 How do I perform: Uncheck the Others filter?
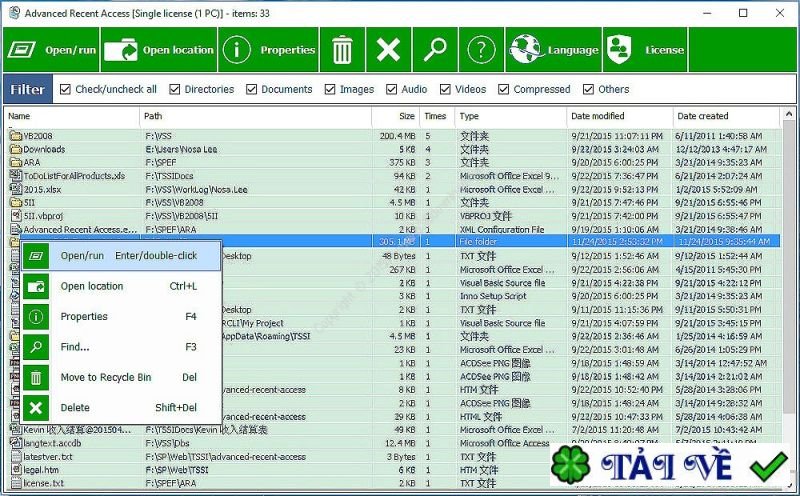588,89
